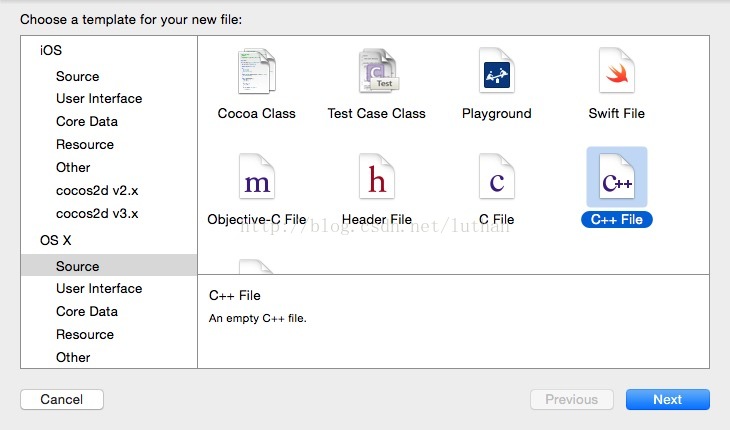Choose the Test Case Class template icon

[x=379, y=71]
